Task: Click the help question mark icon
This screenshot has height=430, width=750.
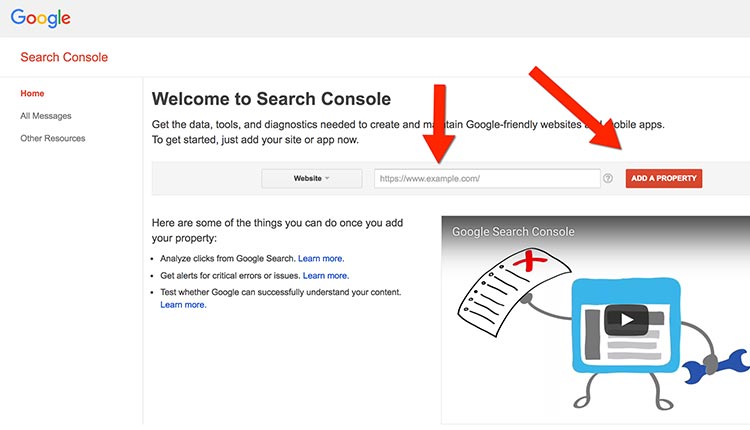Action: tap(608, 178)
